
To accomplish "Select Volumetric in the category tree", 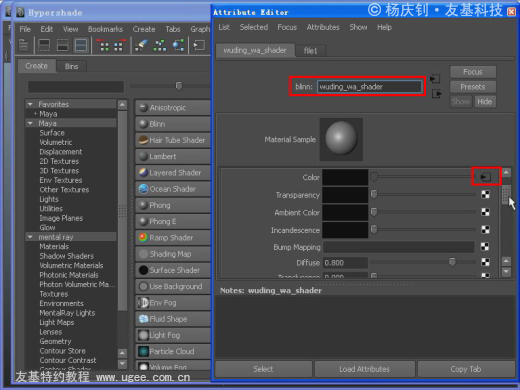I will pos(56,142).
